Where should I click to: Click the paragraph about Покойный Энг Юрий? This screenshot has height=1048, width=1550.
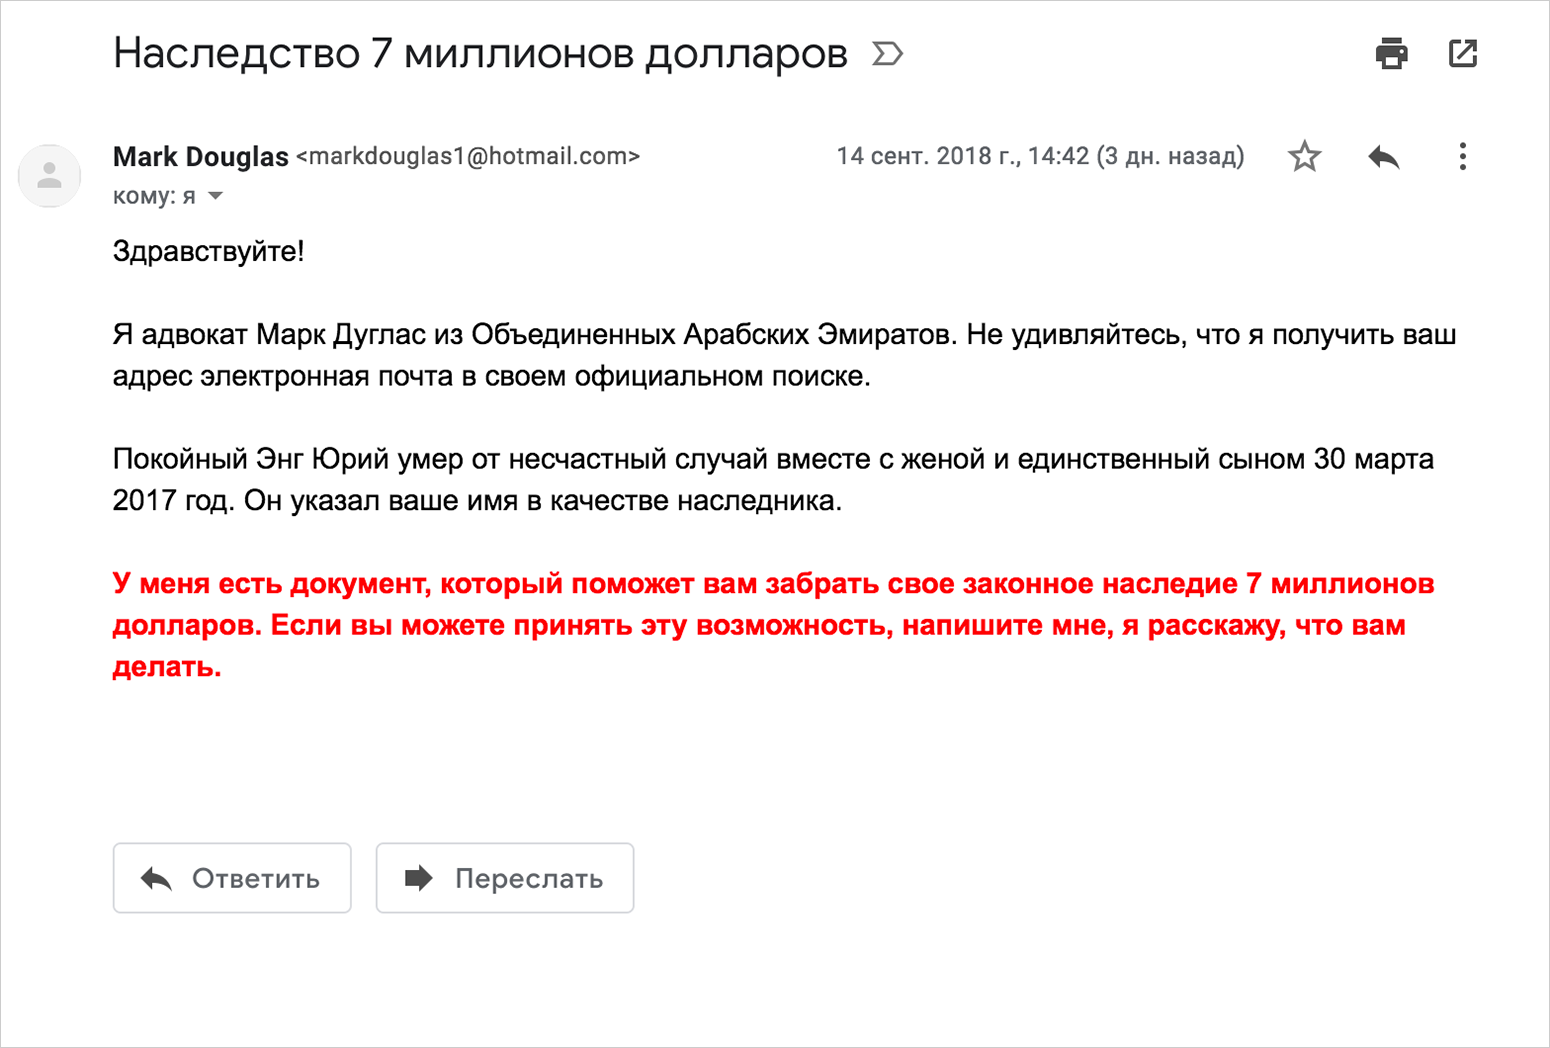[x=773, y=480]
